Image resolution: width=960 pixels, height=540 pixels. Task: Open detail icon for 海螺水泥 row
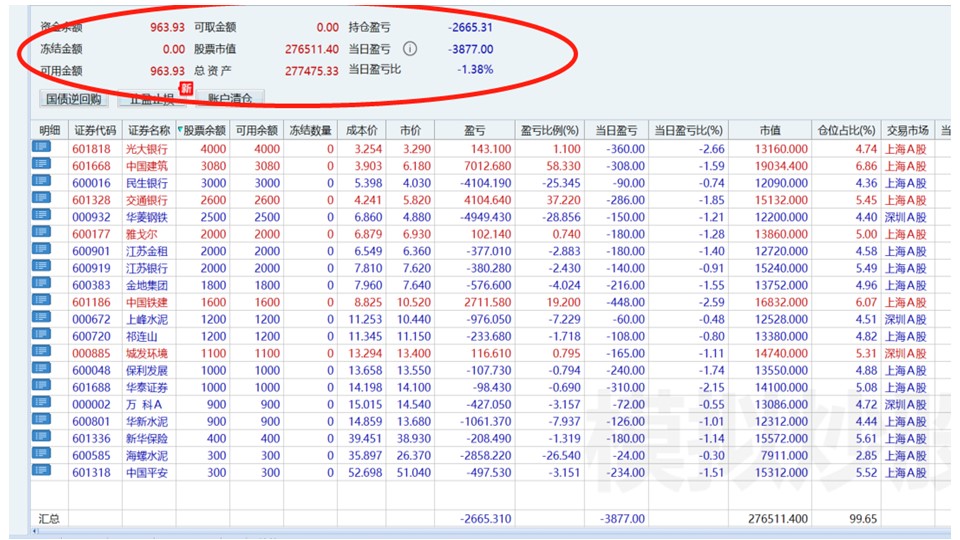coord(42,454)
